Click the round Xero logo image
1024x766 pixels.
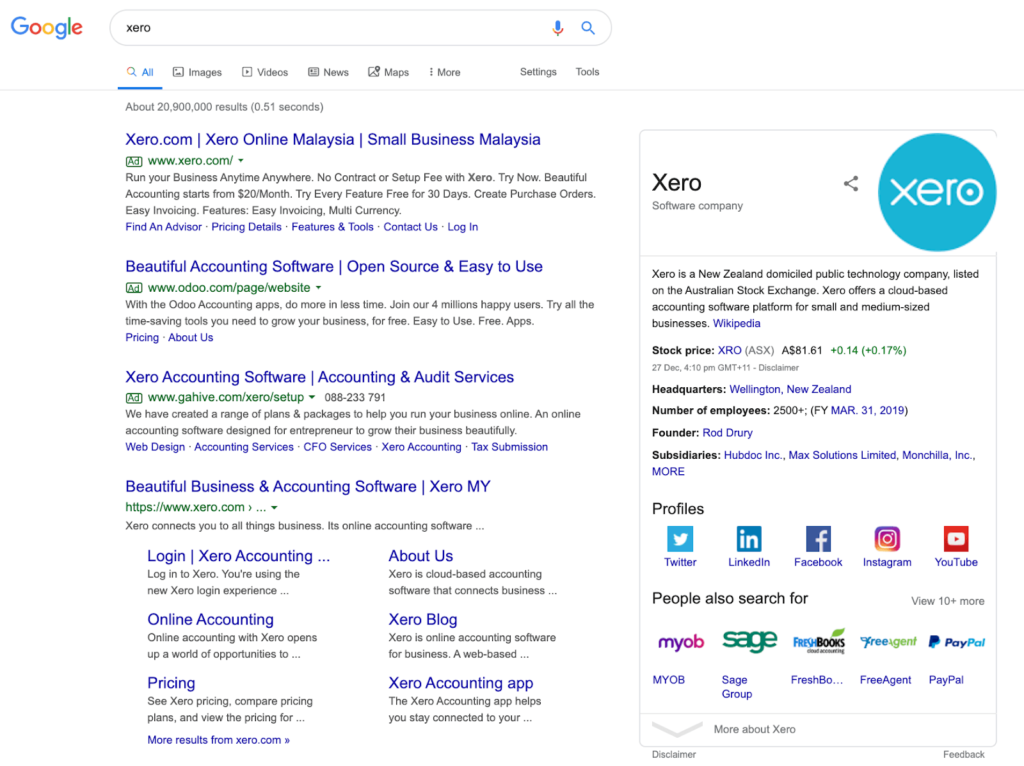click(x=936, y=192)
